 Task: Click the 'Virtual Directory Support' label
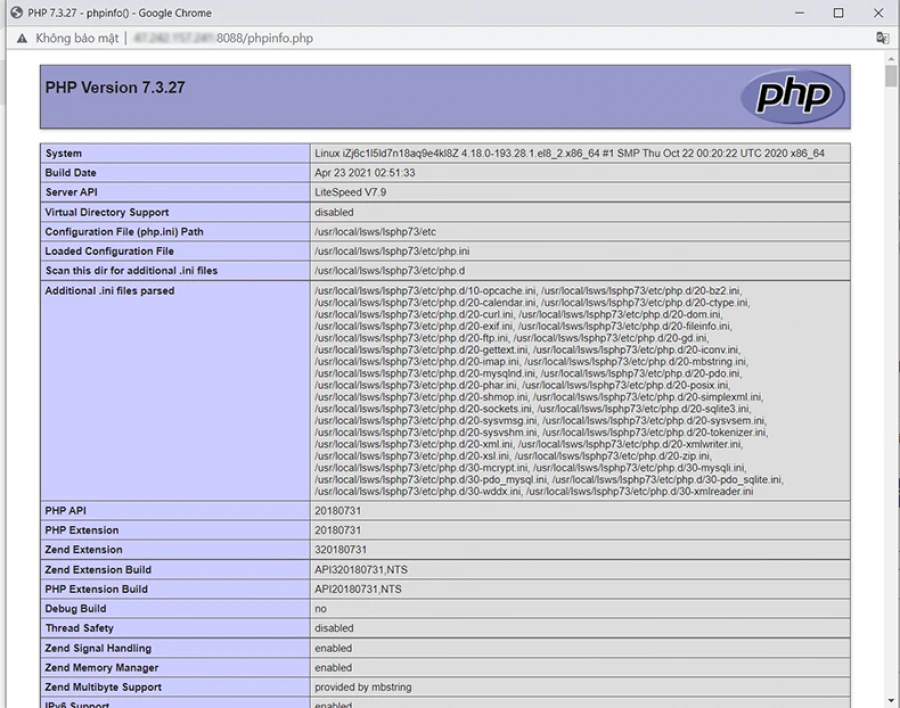tap(107, 212)
